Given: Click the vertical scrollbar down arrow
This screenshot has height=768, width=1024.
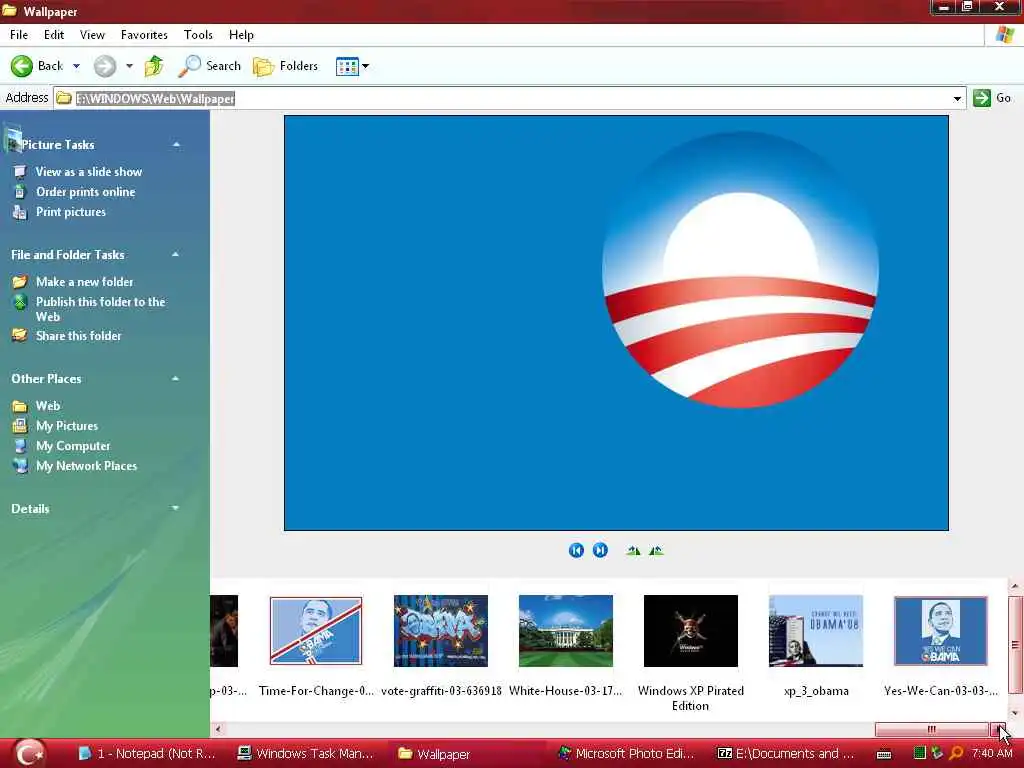Looking at the screenshot, I should coord(1015,712).
